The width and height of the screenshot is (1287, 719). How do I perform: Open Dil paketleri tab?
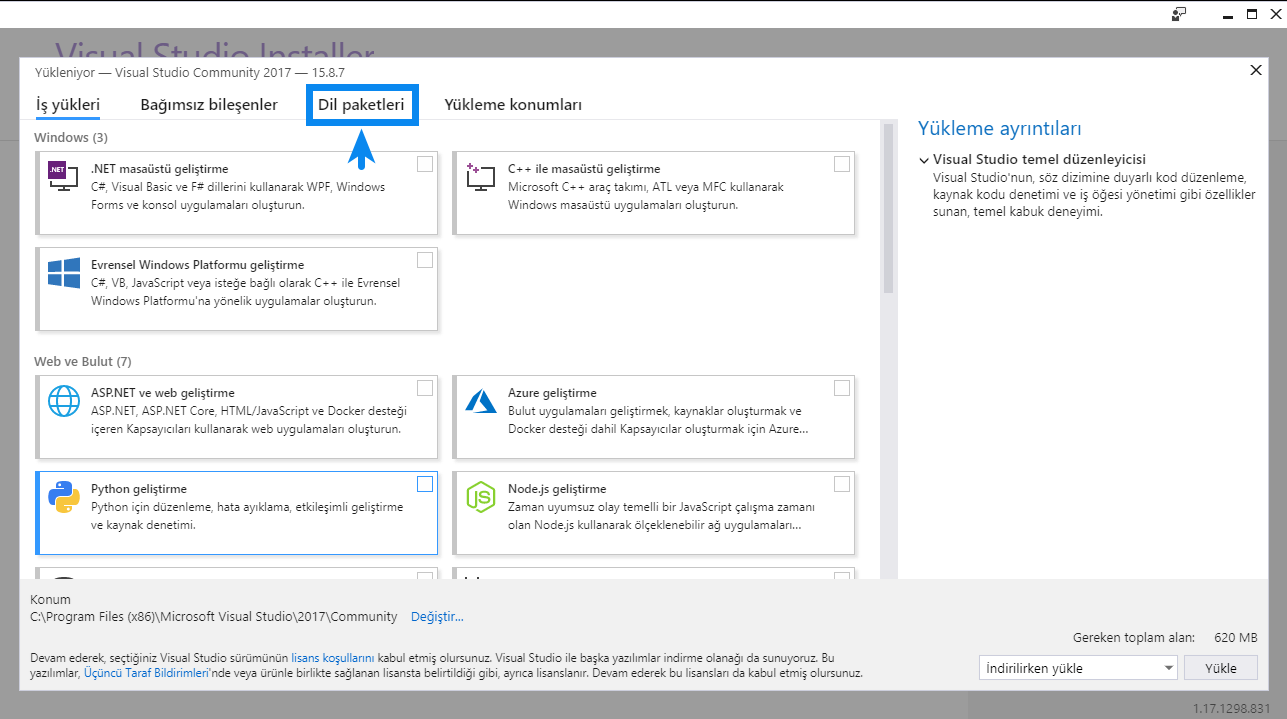point(361,104)
